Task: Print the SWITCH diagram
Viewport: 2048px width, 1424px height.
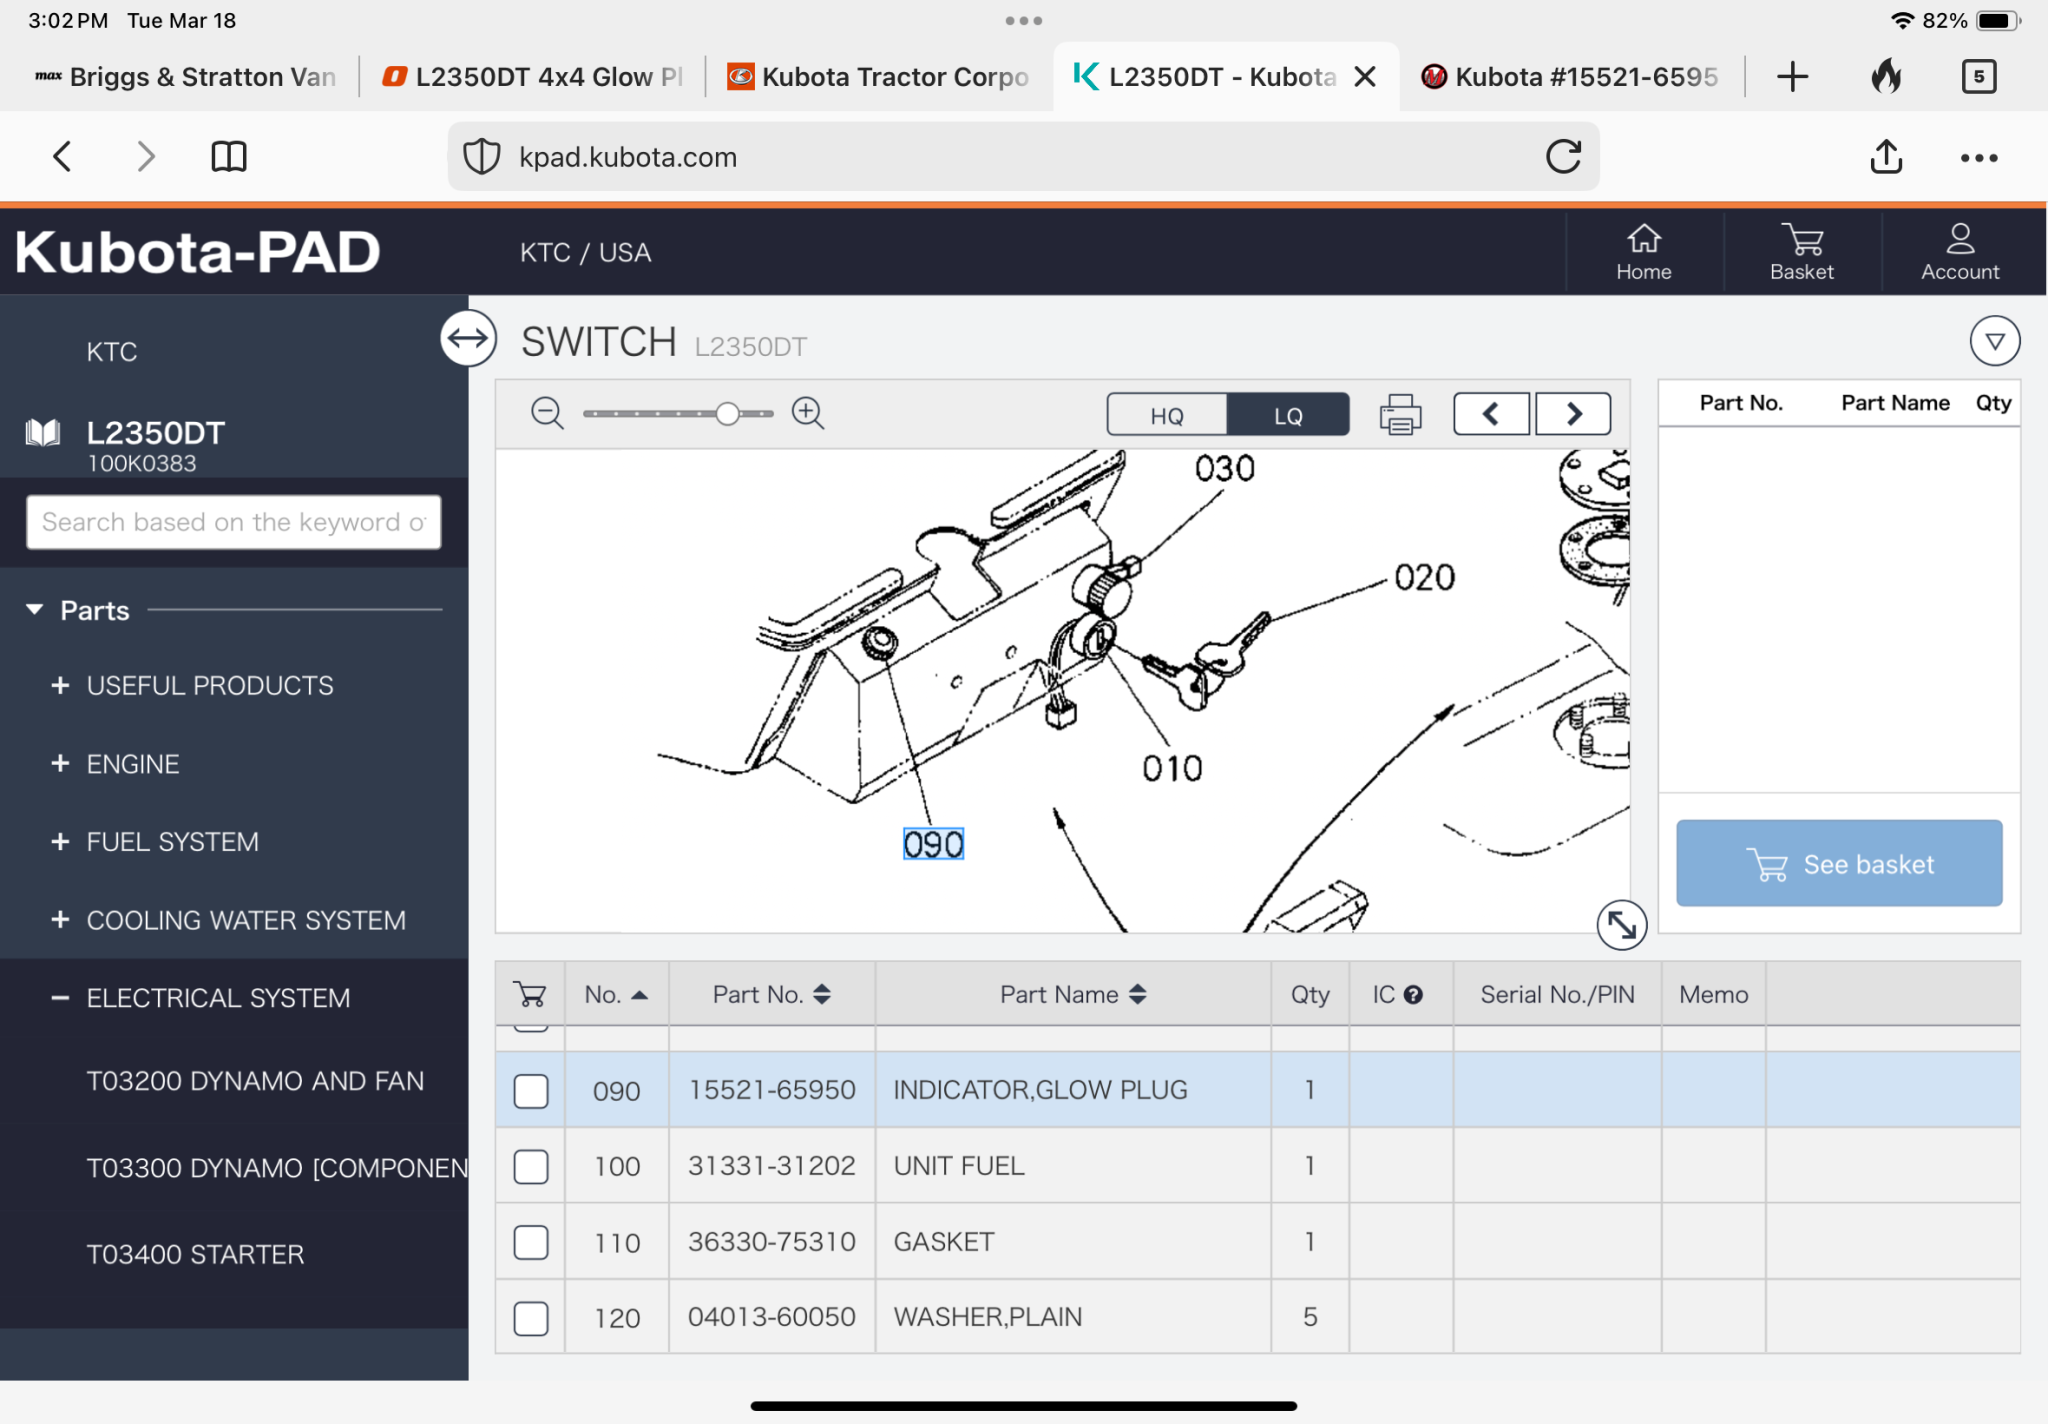Action: pyautogui.click(x=1400, y=414)
